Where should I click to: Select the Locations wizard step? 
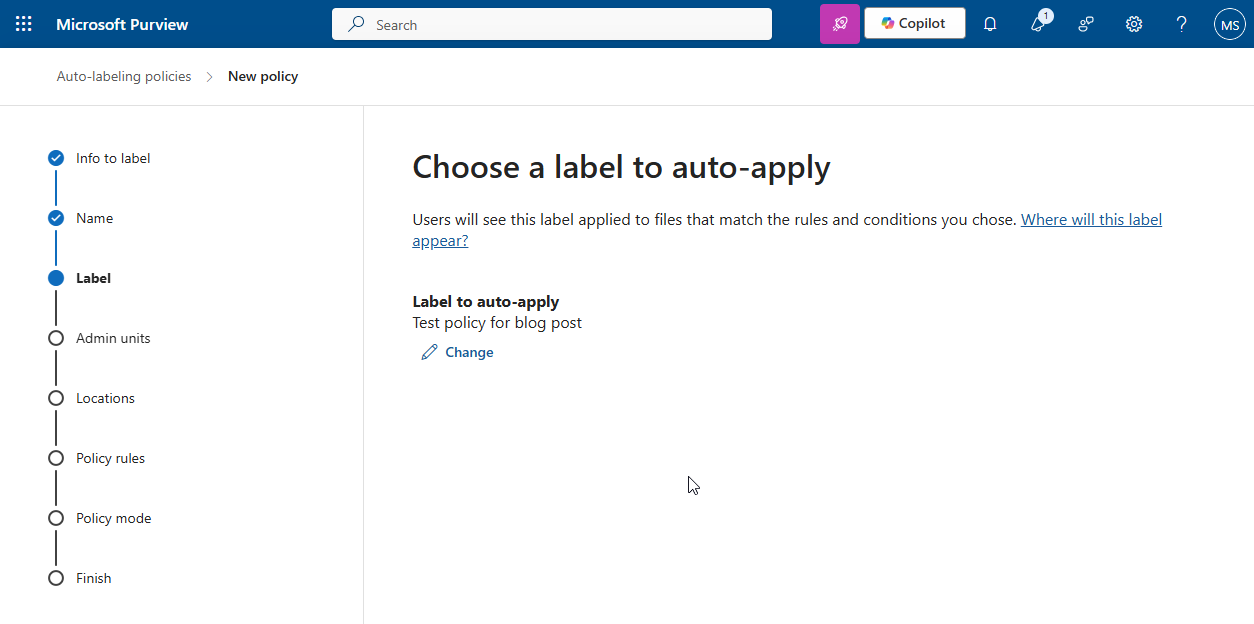[105, 397]
